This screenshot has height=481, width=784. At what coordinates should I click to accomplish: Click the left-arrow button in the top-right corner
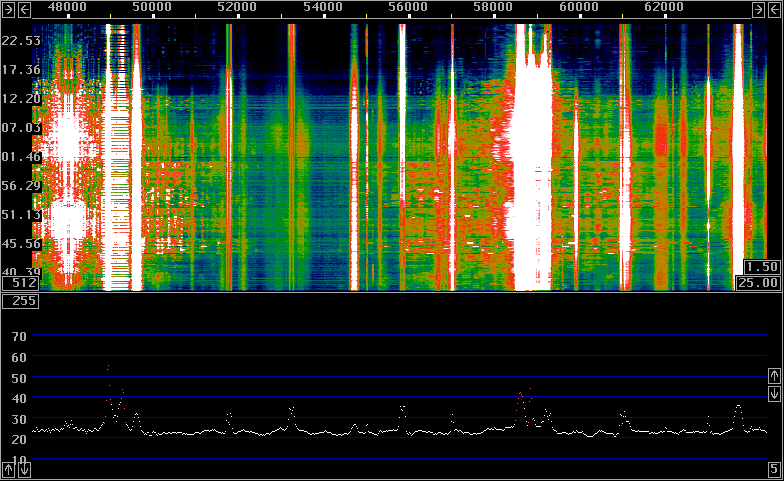774,9
